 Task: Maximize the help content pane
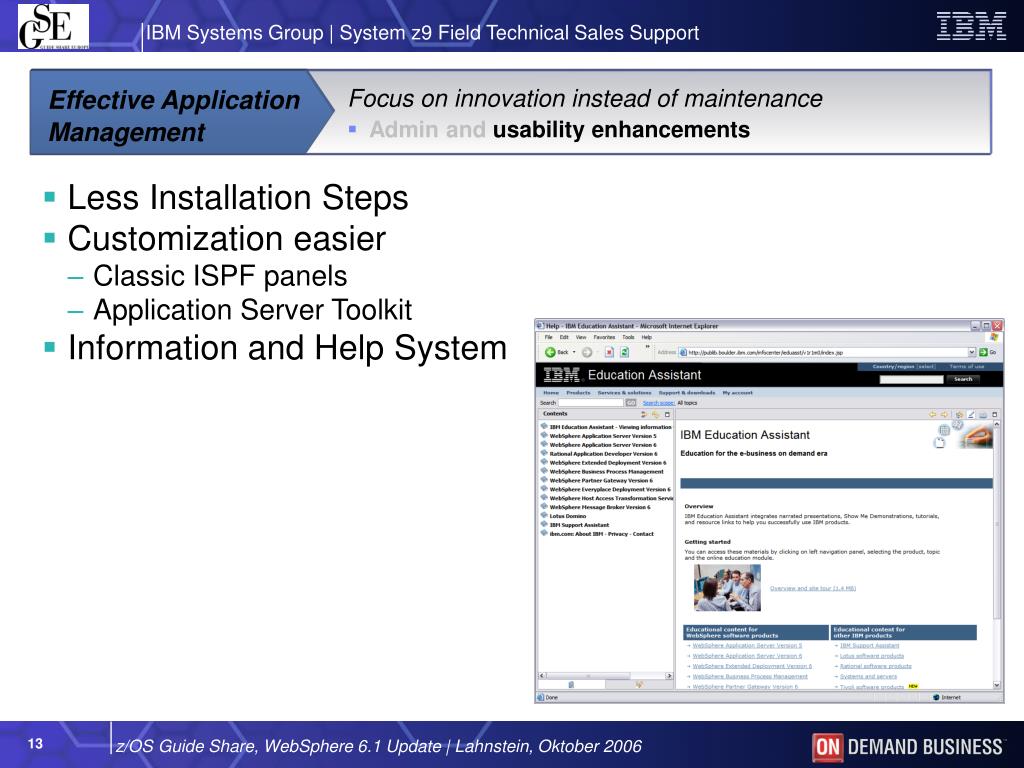click(x=995, y=414)
